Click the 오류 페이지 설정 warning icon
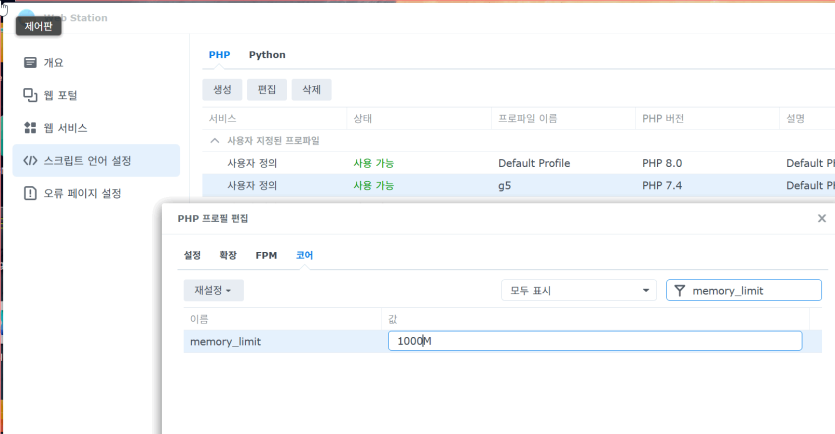Screen dimensions: 835x434 [30, 193]
